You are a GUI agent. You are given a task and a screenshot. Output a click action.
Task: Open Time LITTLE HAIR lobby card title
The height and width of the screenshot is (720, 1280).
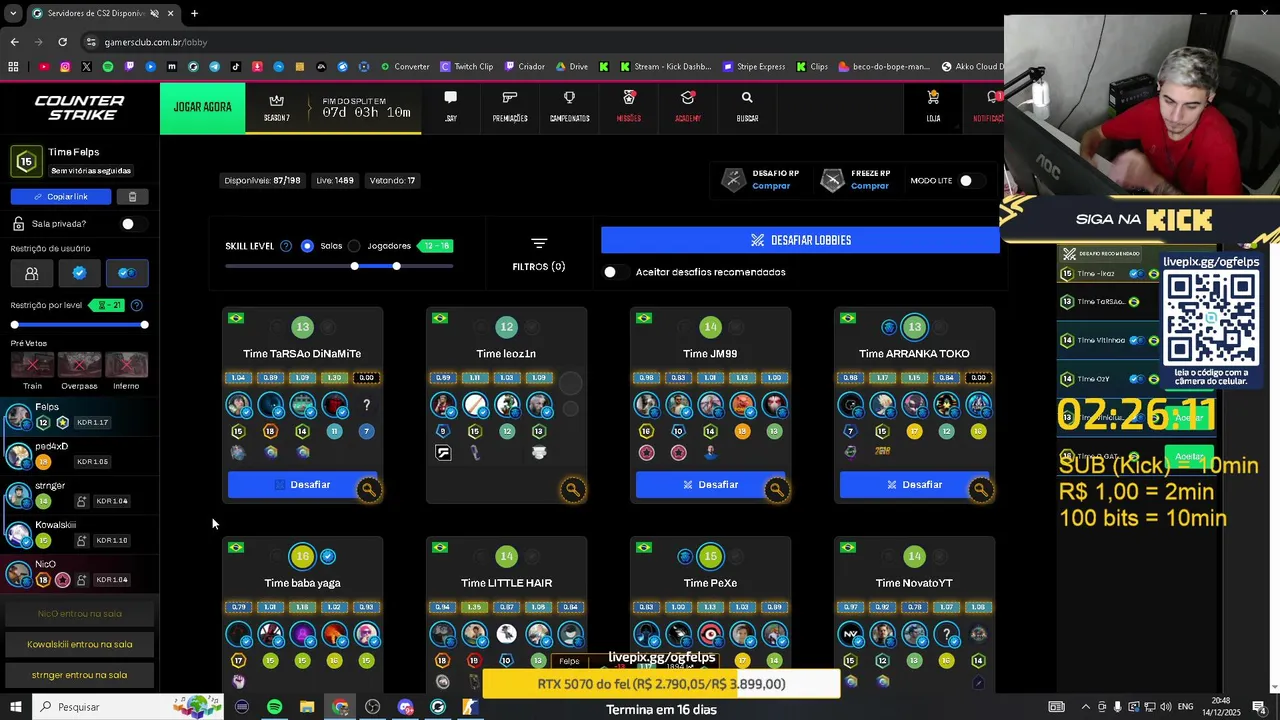pos(506,583)
